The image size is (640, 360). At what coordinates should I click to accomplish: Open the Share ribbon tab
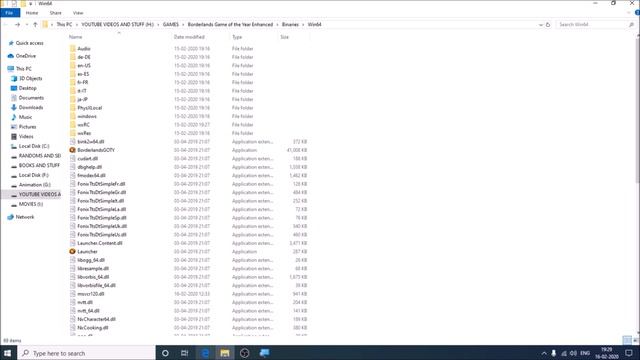(56, 13)
